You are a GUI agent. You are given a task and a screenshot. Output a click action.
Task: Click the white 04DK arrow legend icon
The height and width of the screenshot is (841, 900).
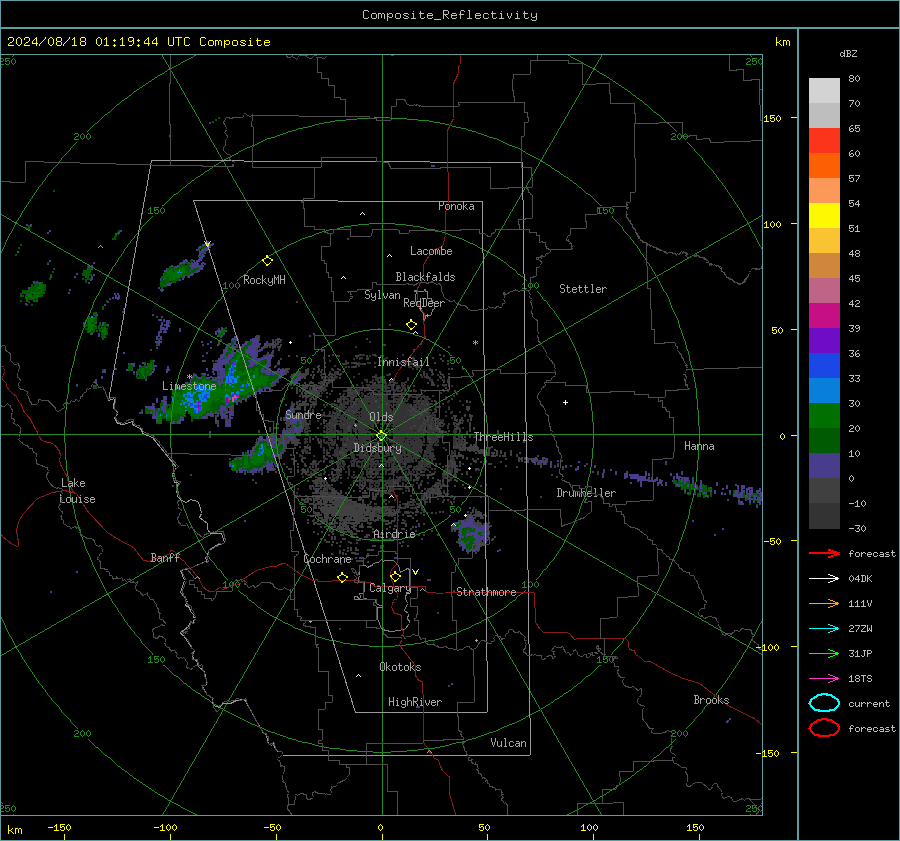(824, 579)
